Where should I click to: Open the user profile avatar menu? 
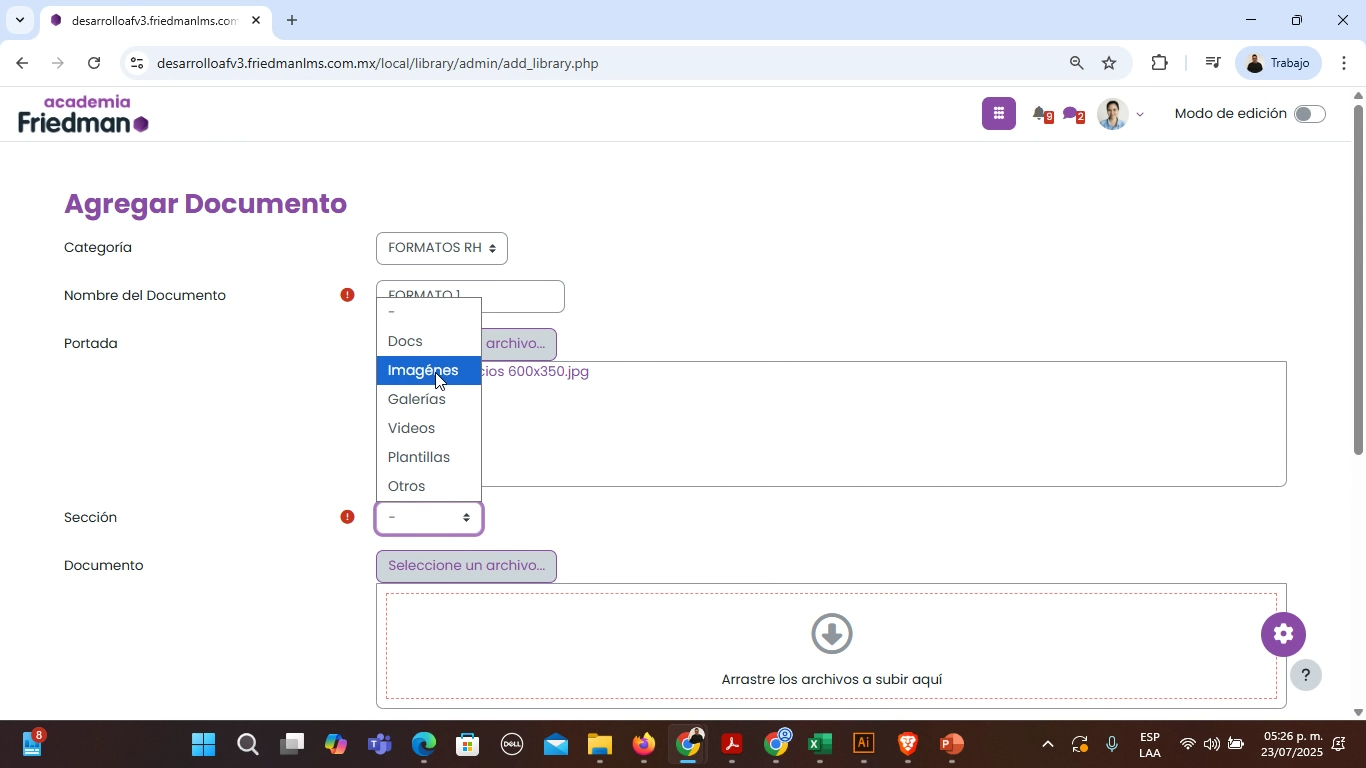(x=1113, y=114)
